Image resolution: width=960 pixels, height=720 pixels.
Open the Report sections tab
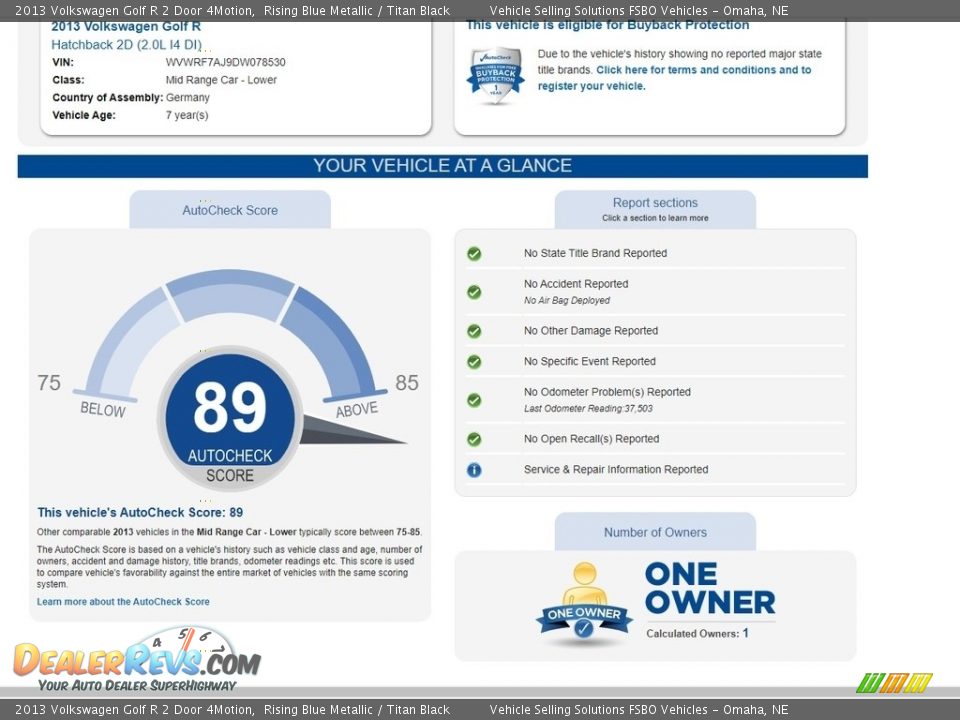[x=655, y=209]
